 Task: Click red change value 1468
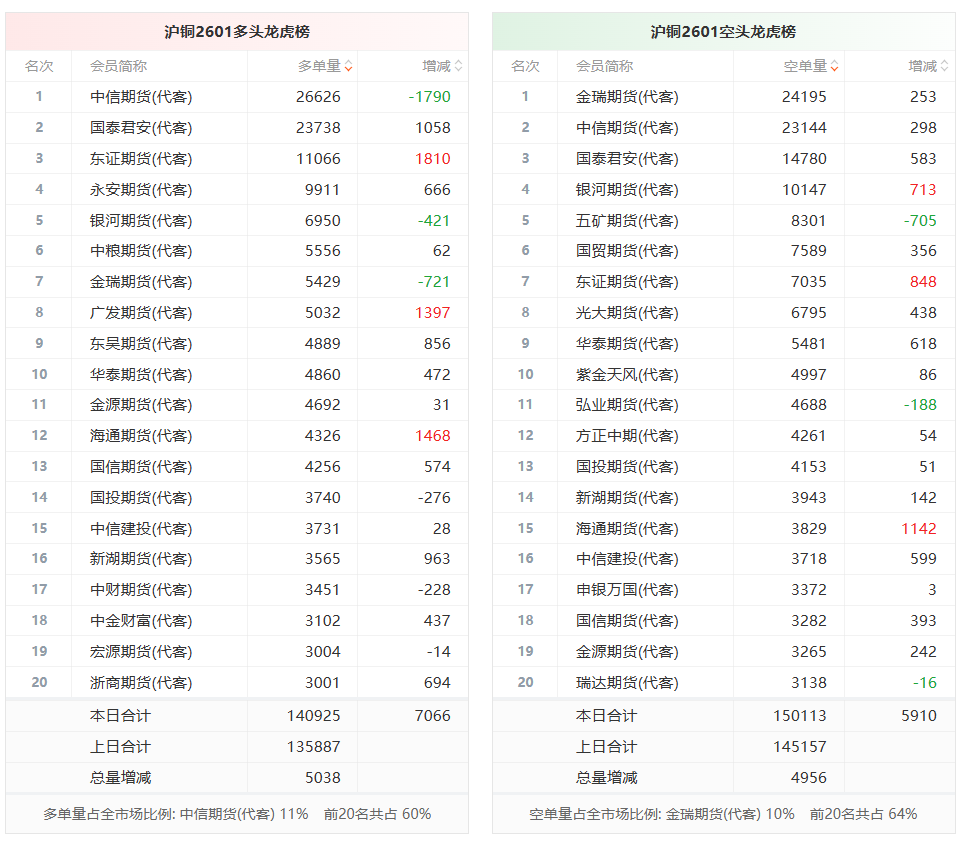(x=433, y=436)
